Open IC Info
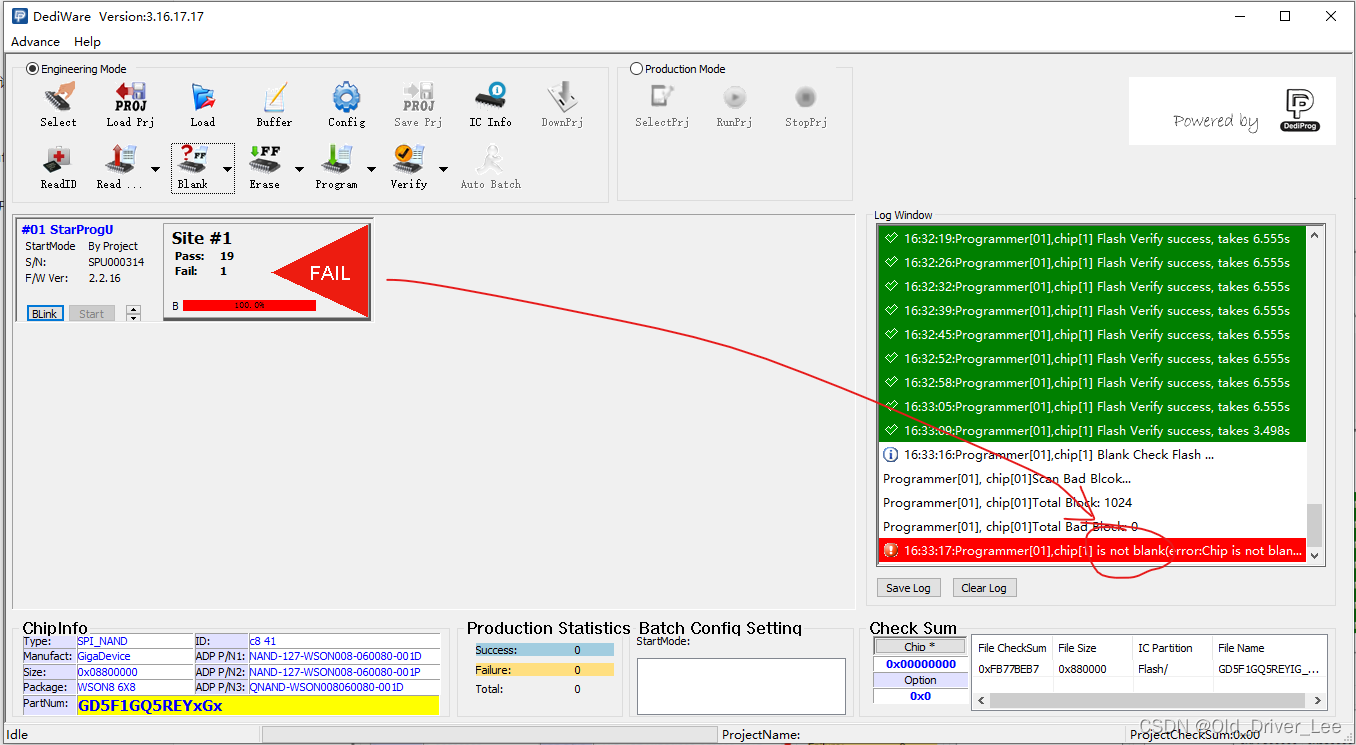Image resolution: width=1356 pixels, height=745 pixels. [x=490, y=105]
